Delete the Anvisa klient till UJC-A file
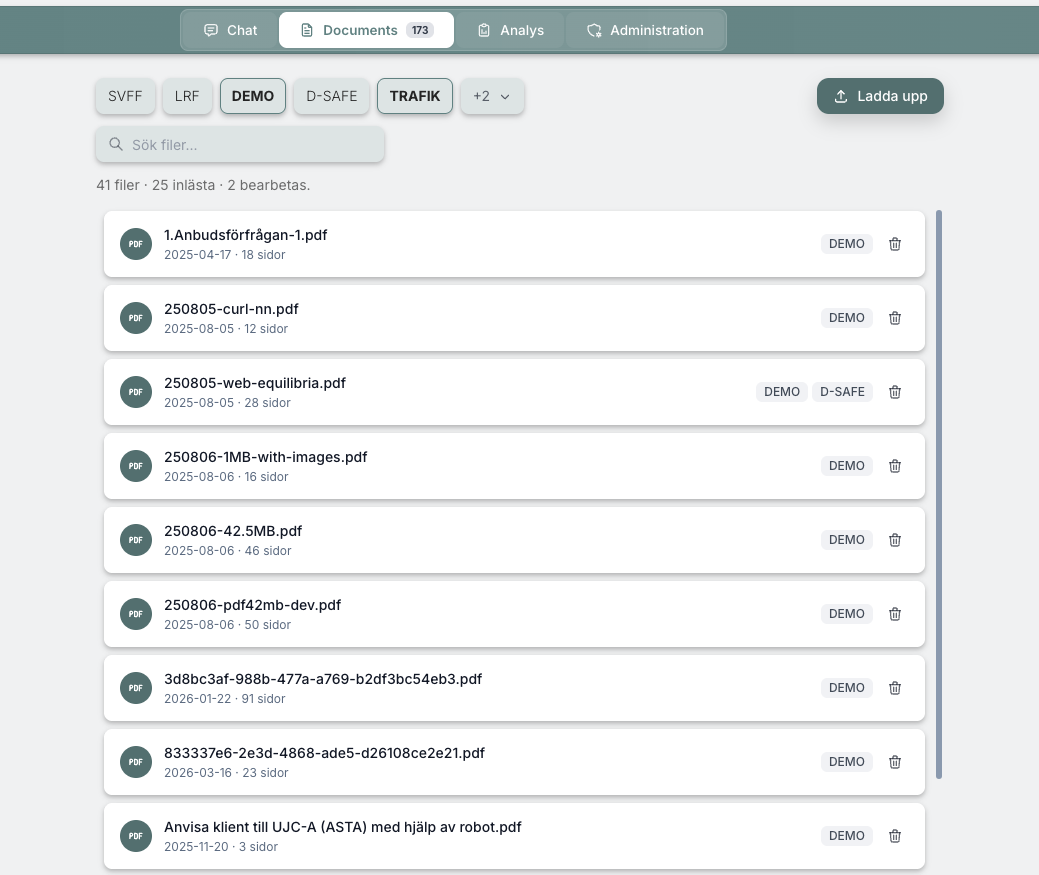The image size is (1039, 875). point(895,836)
